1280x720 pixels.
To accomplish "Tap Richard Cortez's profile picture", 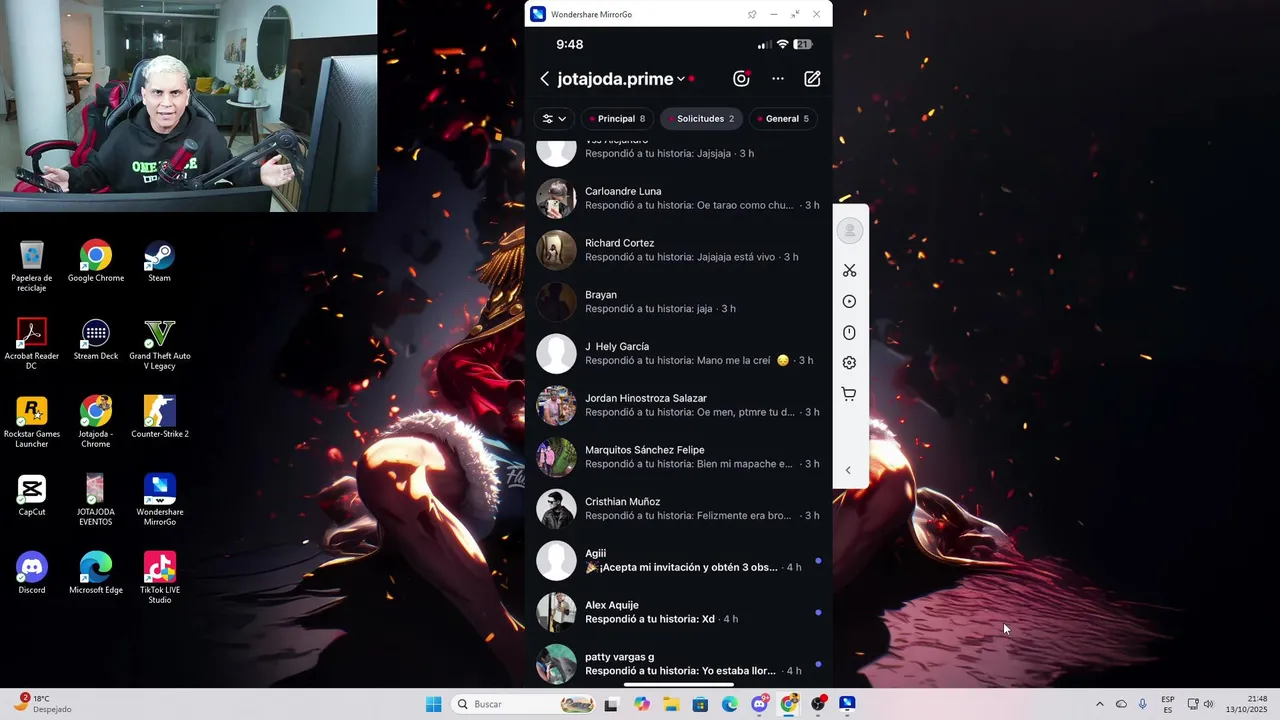I will [x=556, y=250].
